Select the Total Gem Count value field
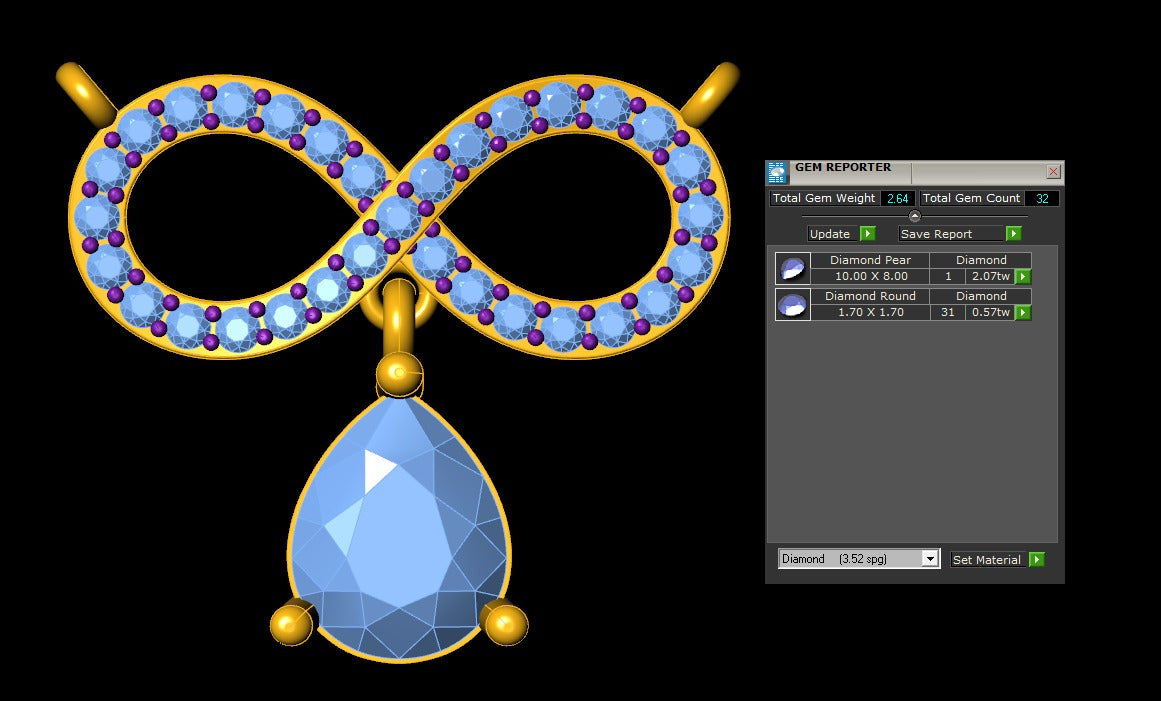Image resolution: width=1161 pixels, height=701 pixels. (x=1041, y=199)
